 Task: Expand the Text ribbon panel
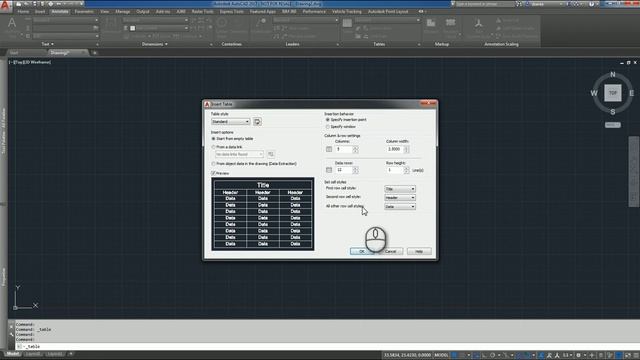pos(47,44)
